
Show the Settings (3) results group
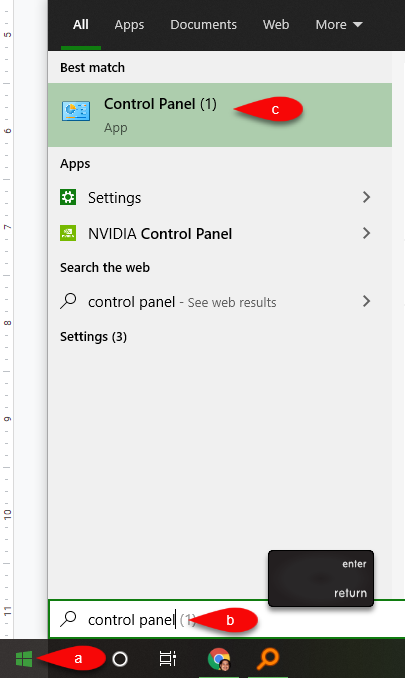93,336
